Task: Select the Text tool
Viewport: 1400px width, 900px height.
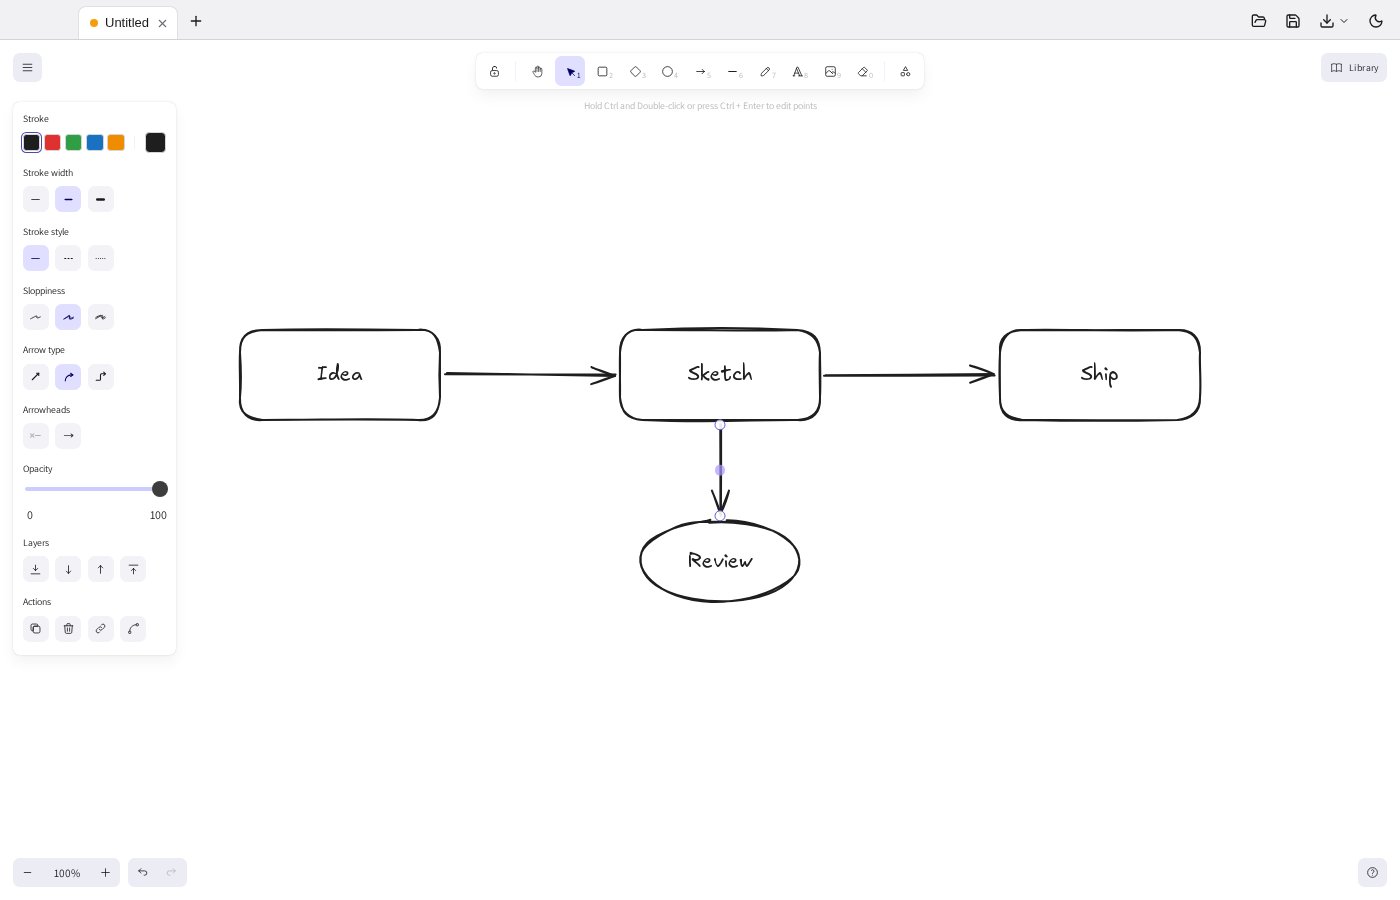Action: click(798, 72)
